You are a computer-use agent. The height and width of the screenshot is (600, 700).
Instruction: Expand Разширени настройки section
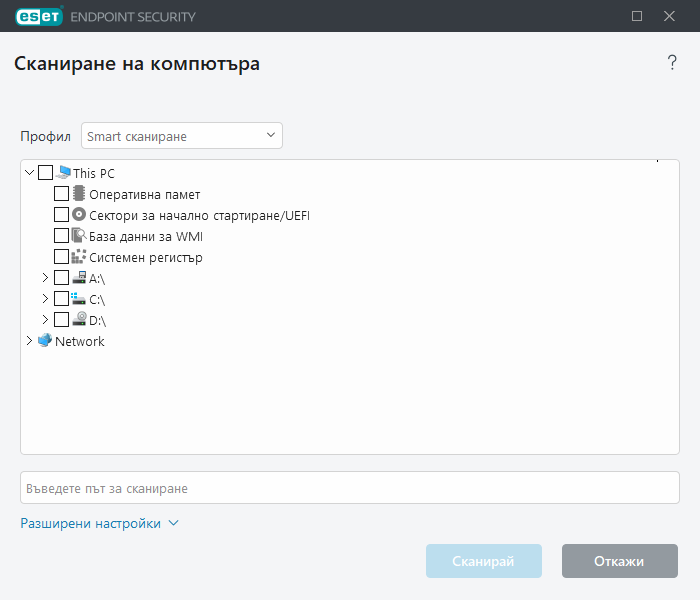pyautogui.click(x=99, y=523)
